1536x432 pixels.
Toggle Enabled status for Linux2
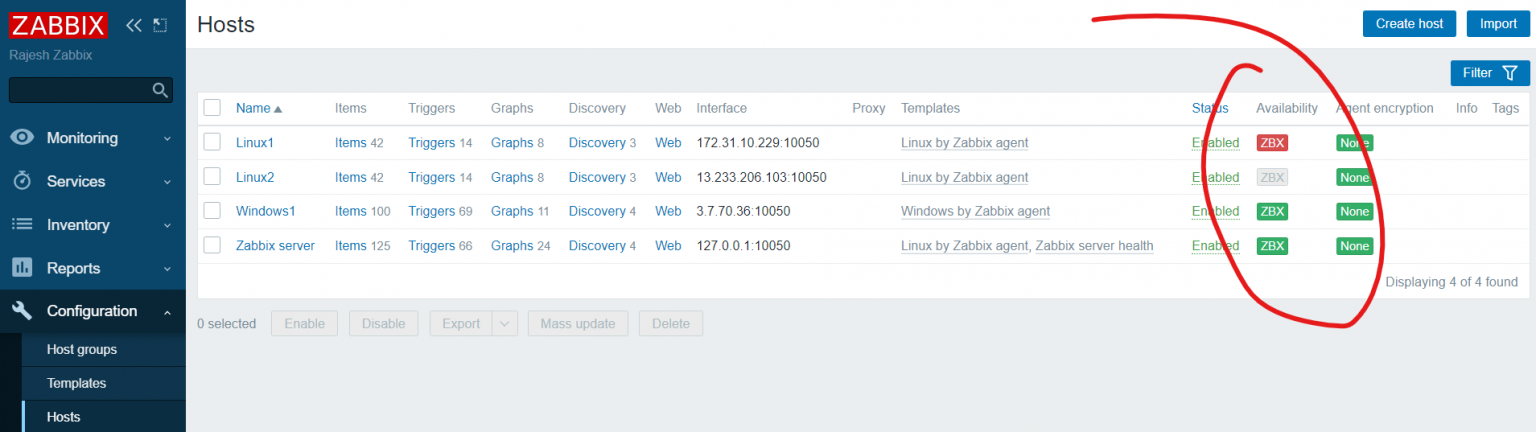1215,177
